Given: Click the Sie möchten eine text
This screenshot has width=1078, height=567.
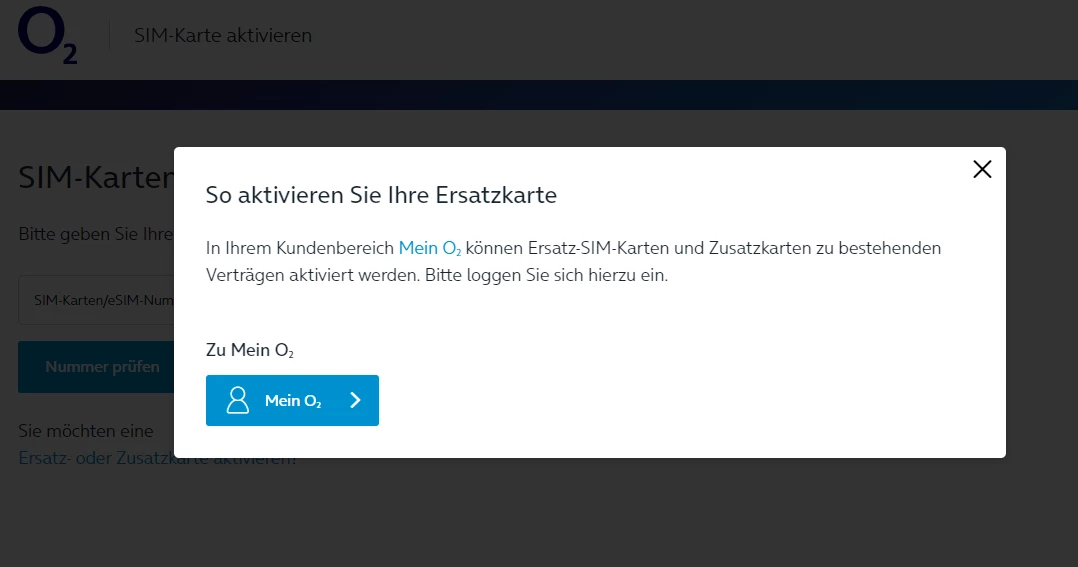Looking at the screenshot, I should click(x=86, y=431).
